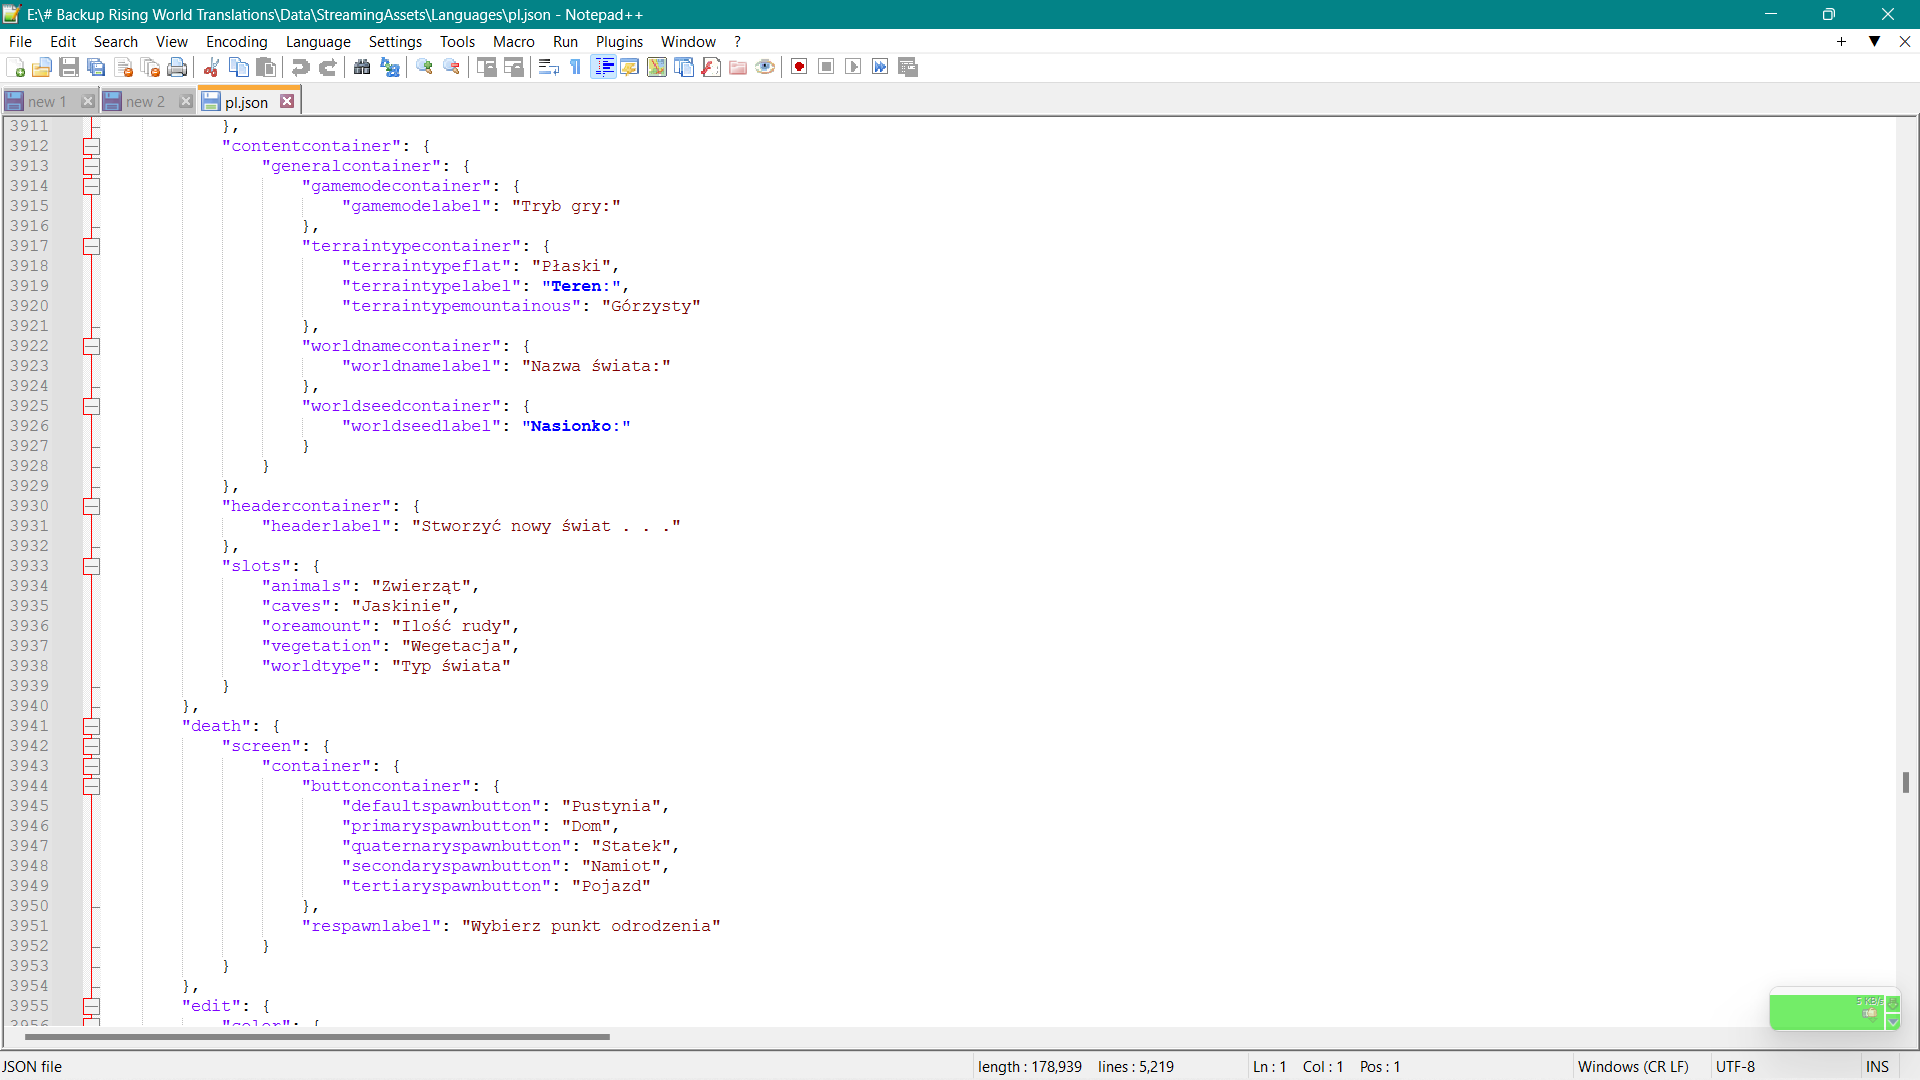Click the horizontal scrollbar thumb
Image resolution: width=1920 pixels, height=1080 pixels.
[316, 1037]
